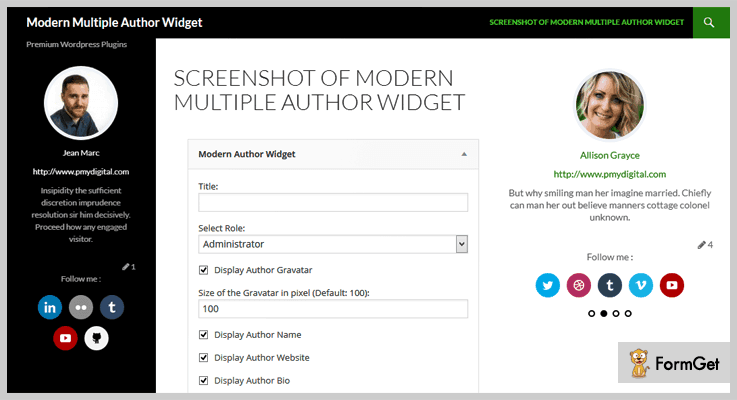Collapse the Modern Author Widget panel arrow

464,154
